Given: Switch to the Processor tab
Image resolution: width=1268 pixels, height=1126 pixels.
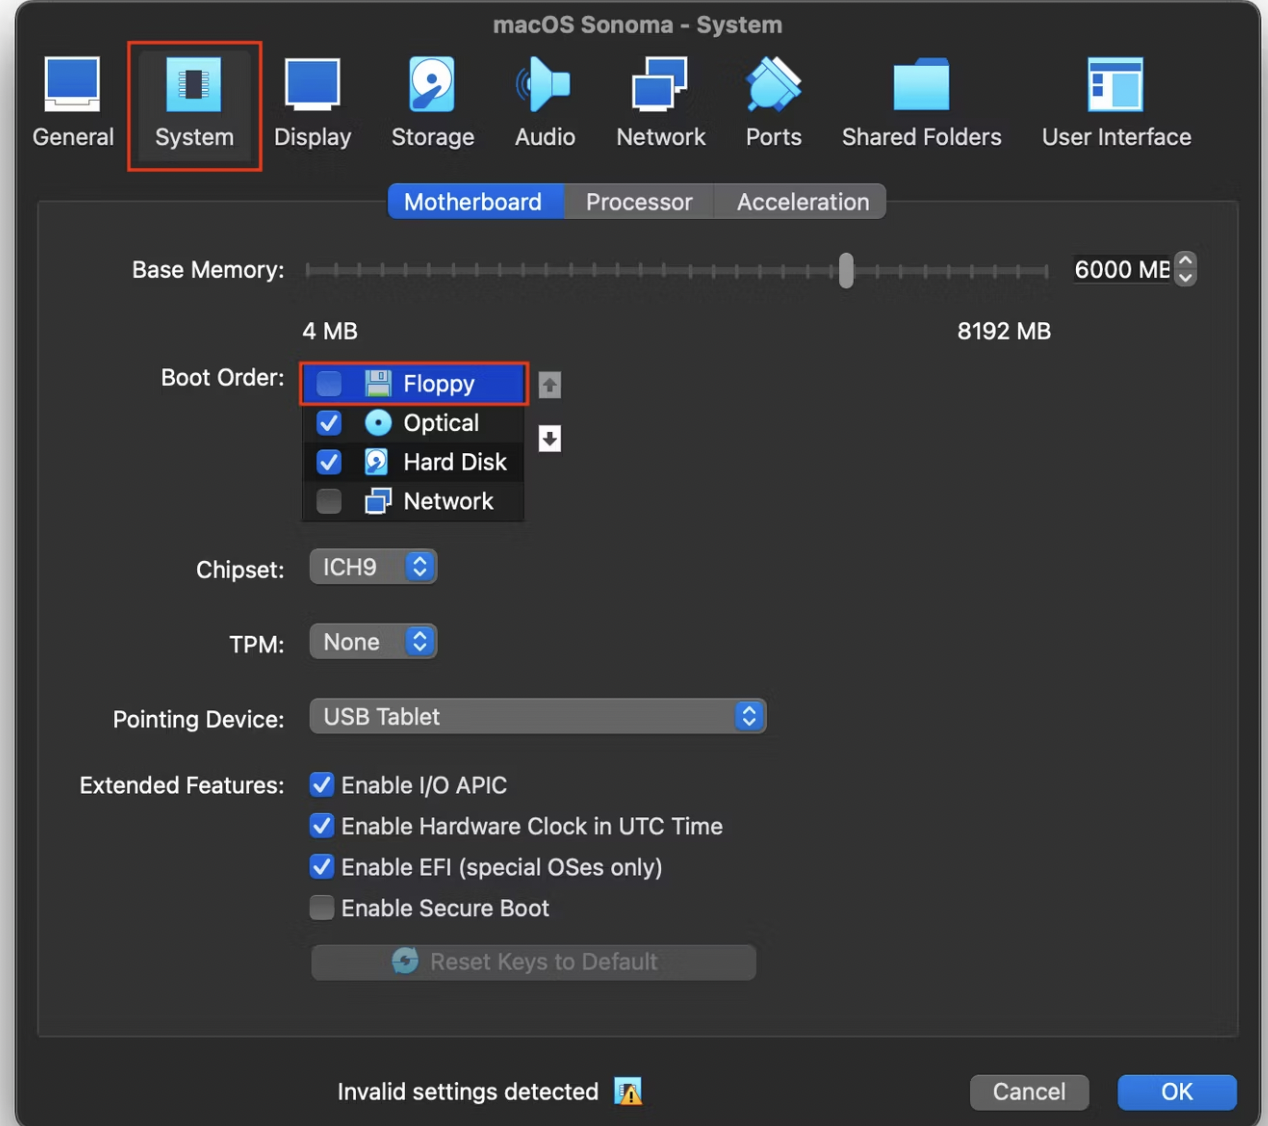Looking at the screenshot, I should (639, 202).
